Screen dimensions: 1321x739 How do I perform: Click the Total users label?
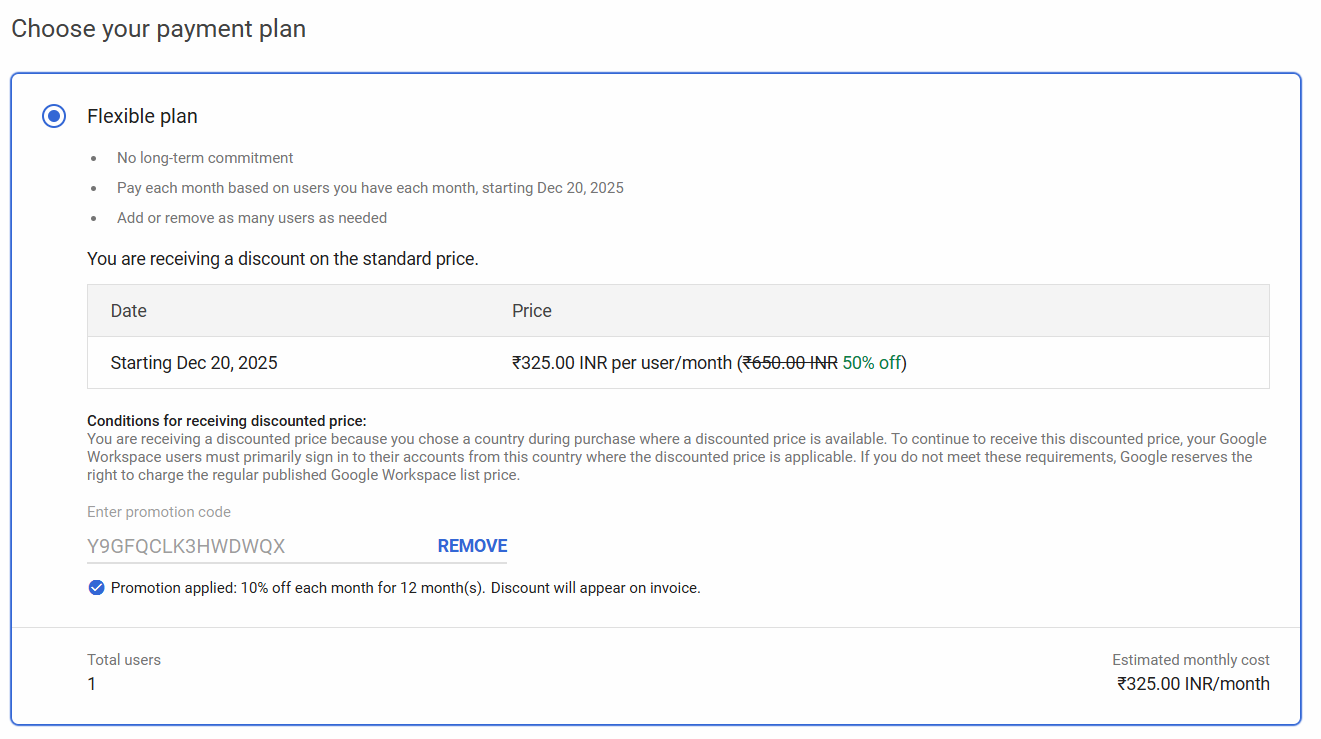tap(124, 660)
